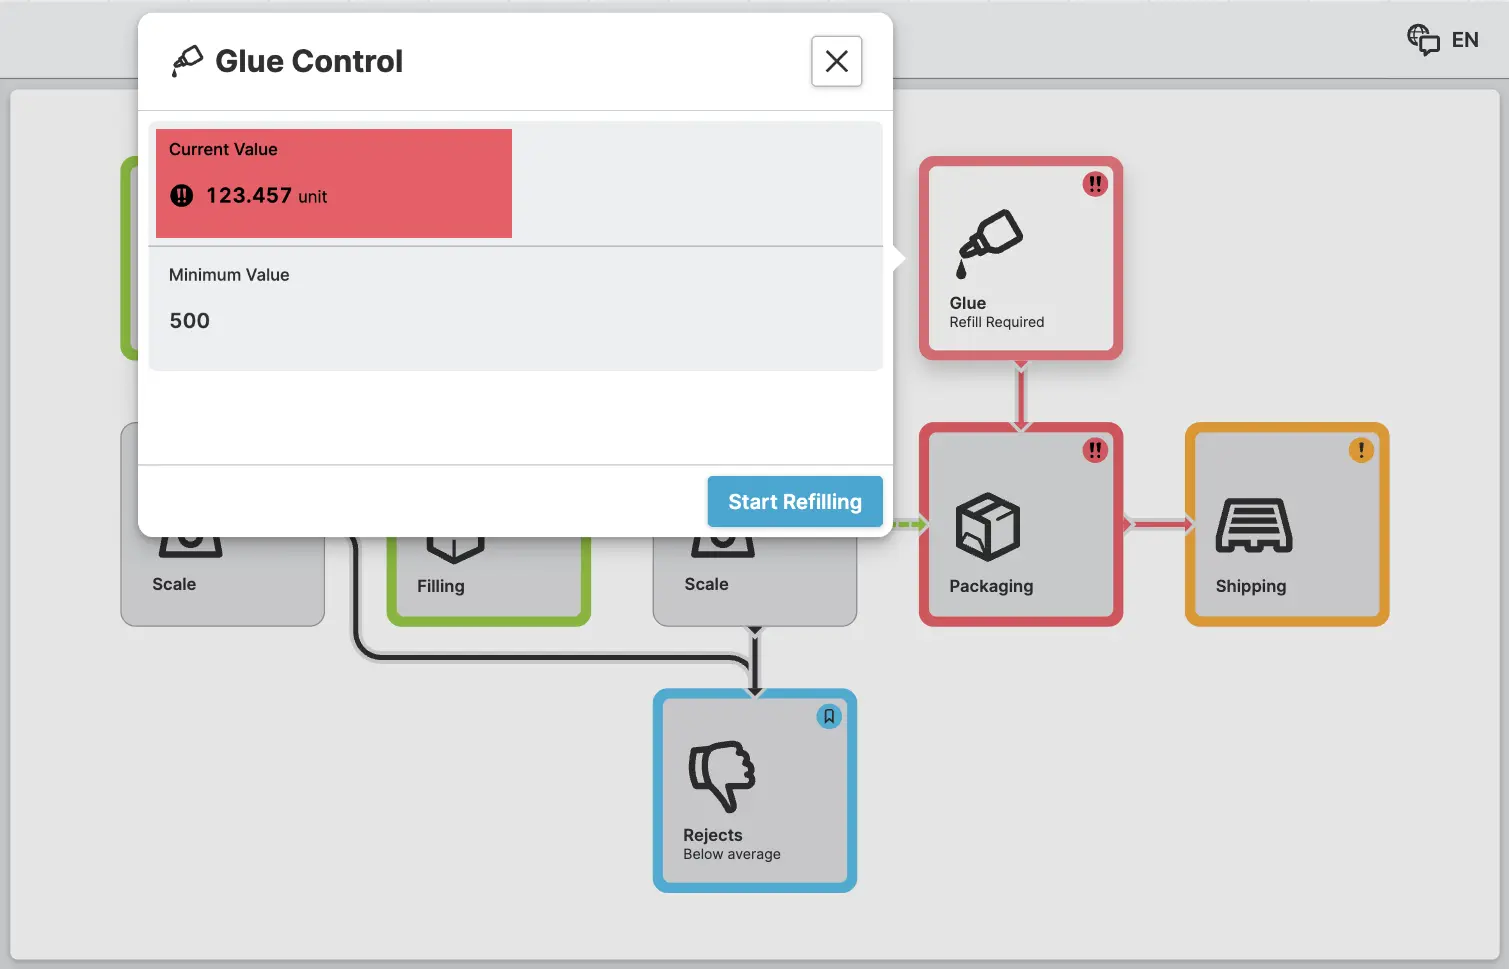Click the warning badge on the Shipping node
This screenshot has width=1509, height=969.
pyautogui.click(x=1360, y=450)
